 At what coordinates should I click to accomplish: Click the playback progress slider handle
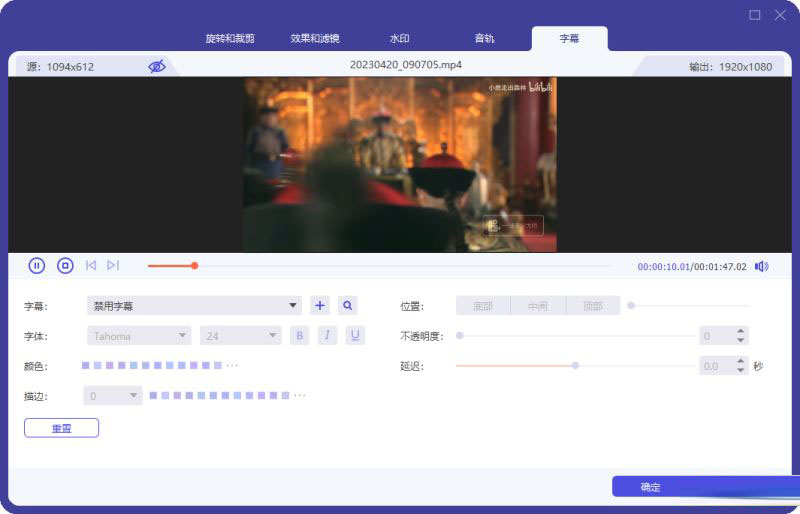tap(194, 265)
